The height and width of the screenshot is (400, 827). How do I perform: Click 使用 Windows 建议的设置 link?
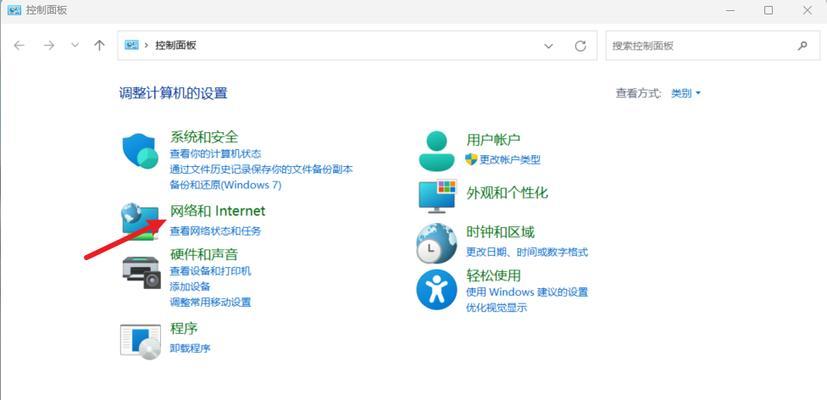tap(527, 292)
